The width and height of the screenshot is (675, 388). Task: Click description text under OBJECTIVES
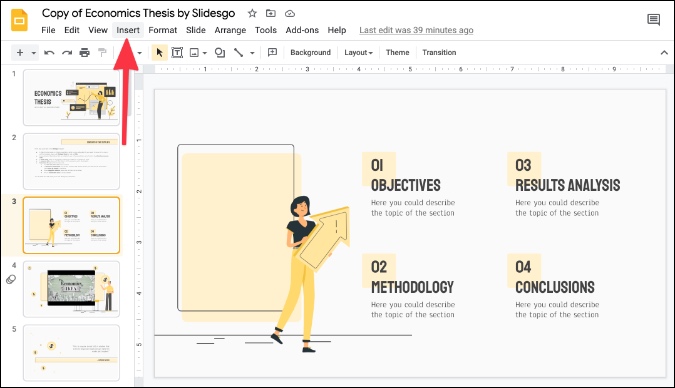point(413,208)
